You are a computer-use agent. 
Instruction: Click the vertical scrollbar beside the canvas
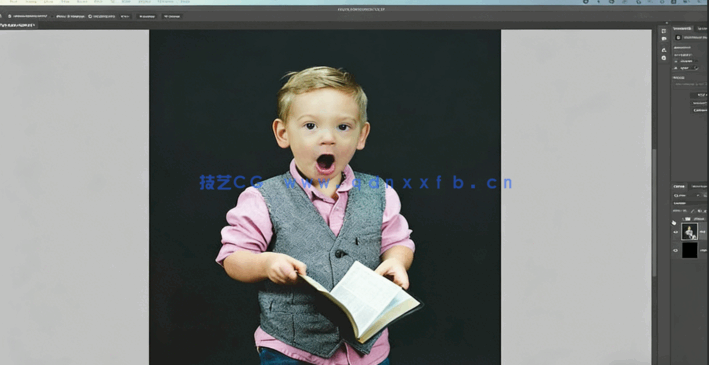654,213
